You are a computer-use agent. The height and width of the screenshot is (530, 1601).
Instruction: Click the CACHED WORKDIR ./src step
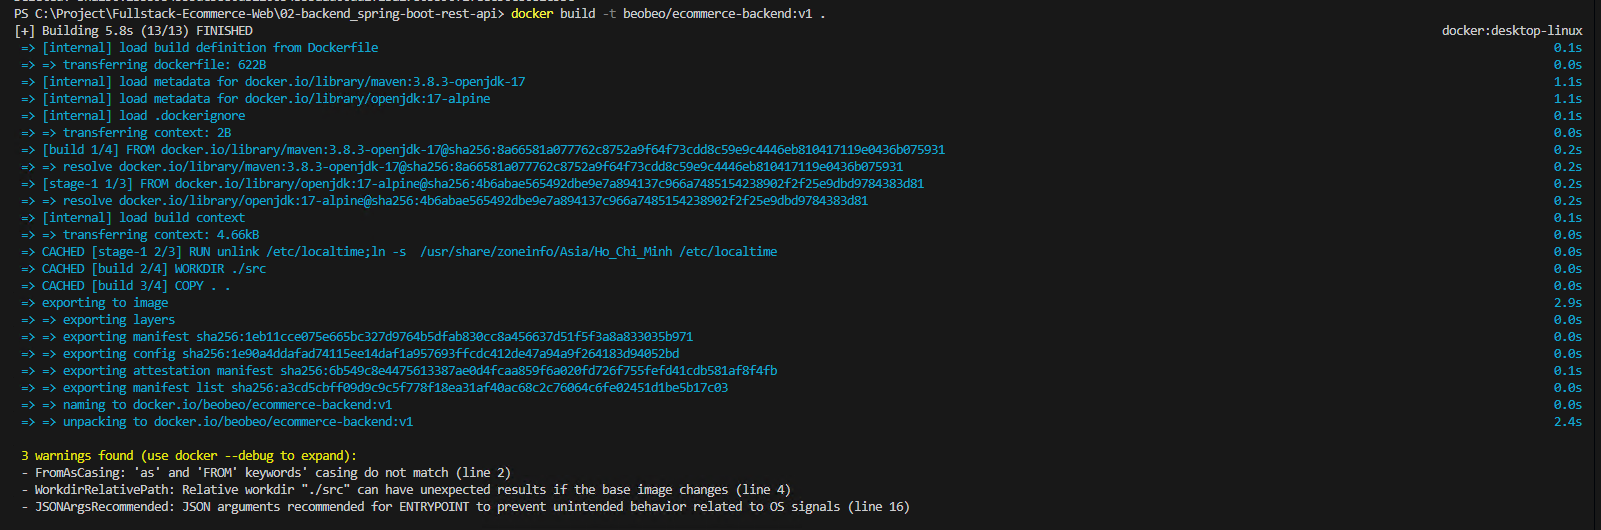154,269
